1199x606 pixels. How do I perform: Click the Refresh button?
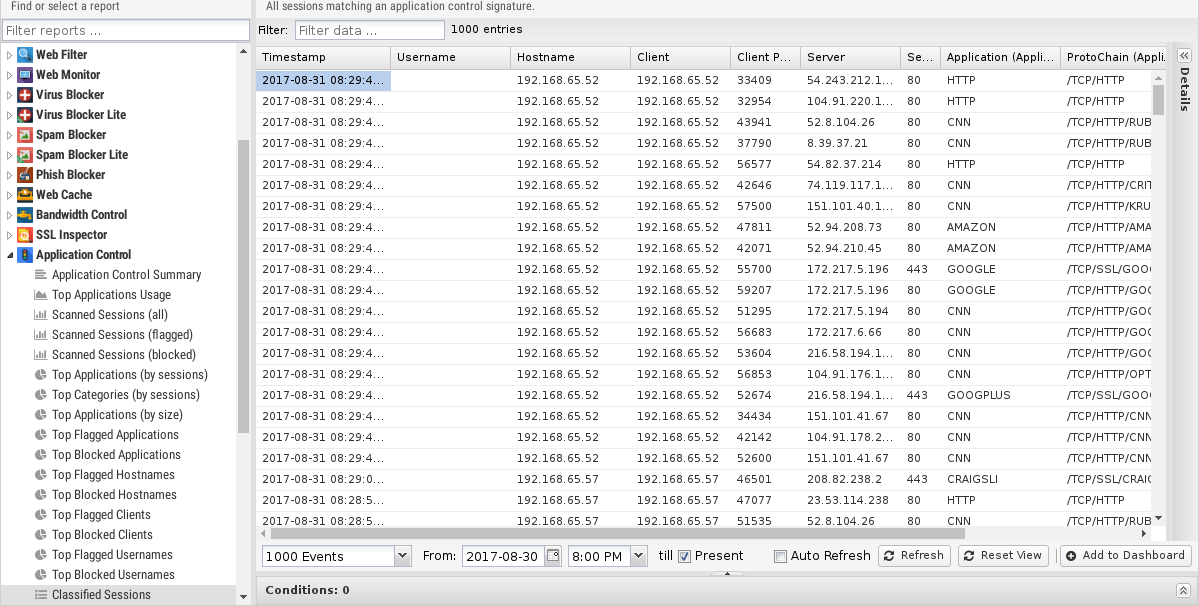click(x=914, y=556)
